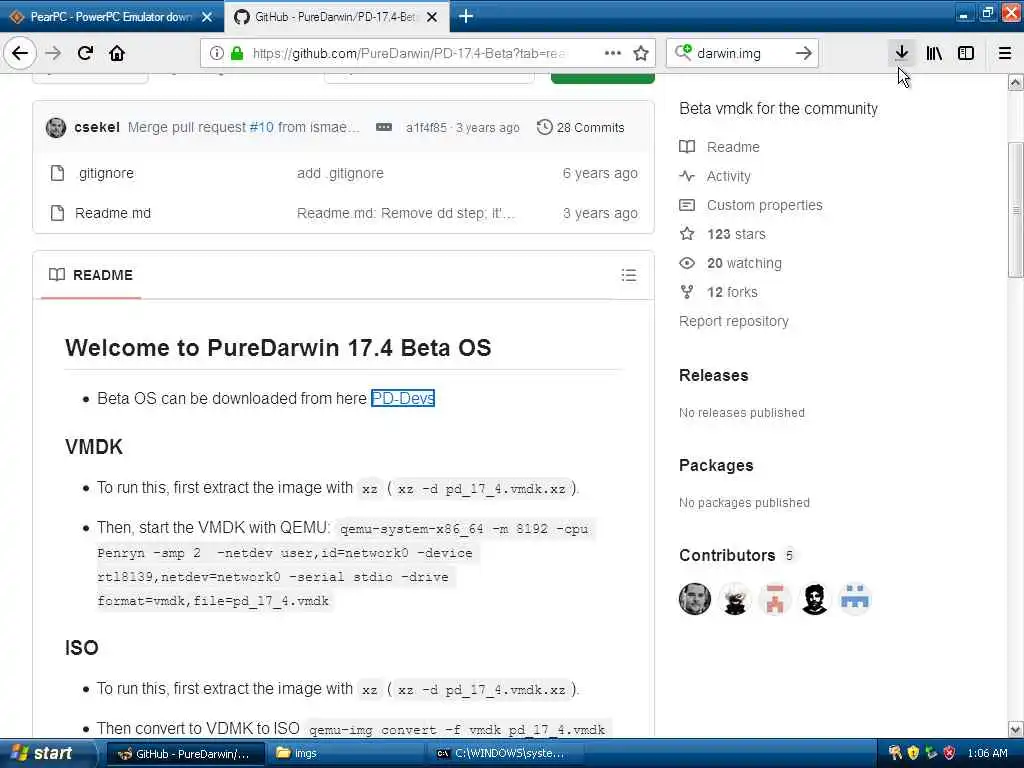Click scrollbar down arrow
This screenshot has width=1024, height=768.
(1016, 729)
